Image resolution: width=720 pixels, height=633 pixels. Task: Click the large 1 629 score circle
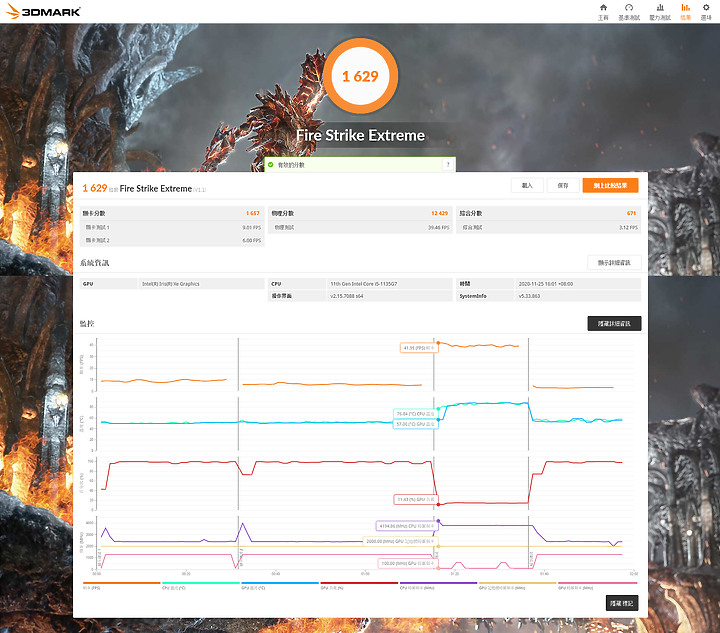coord(360,76)
